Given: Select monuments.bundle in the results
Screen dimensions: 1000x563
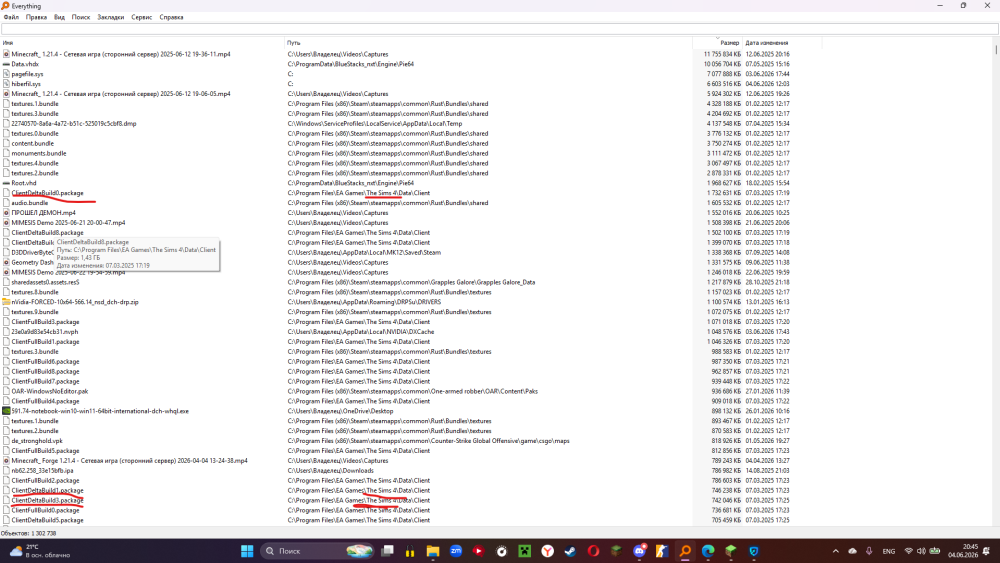Looking at the screenshot, I should [39, 154].
